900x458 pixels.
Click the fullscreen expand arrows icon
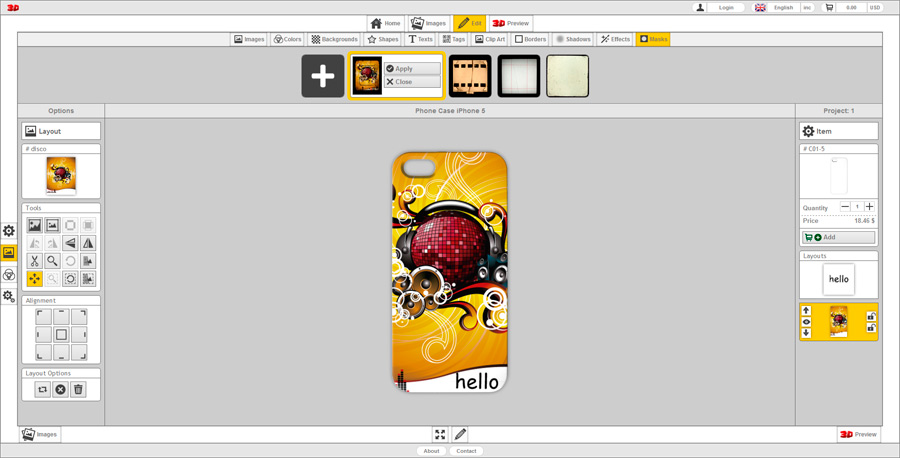click(x=440, y=434)
